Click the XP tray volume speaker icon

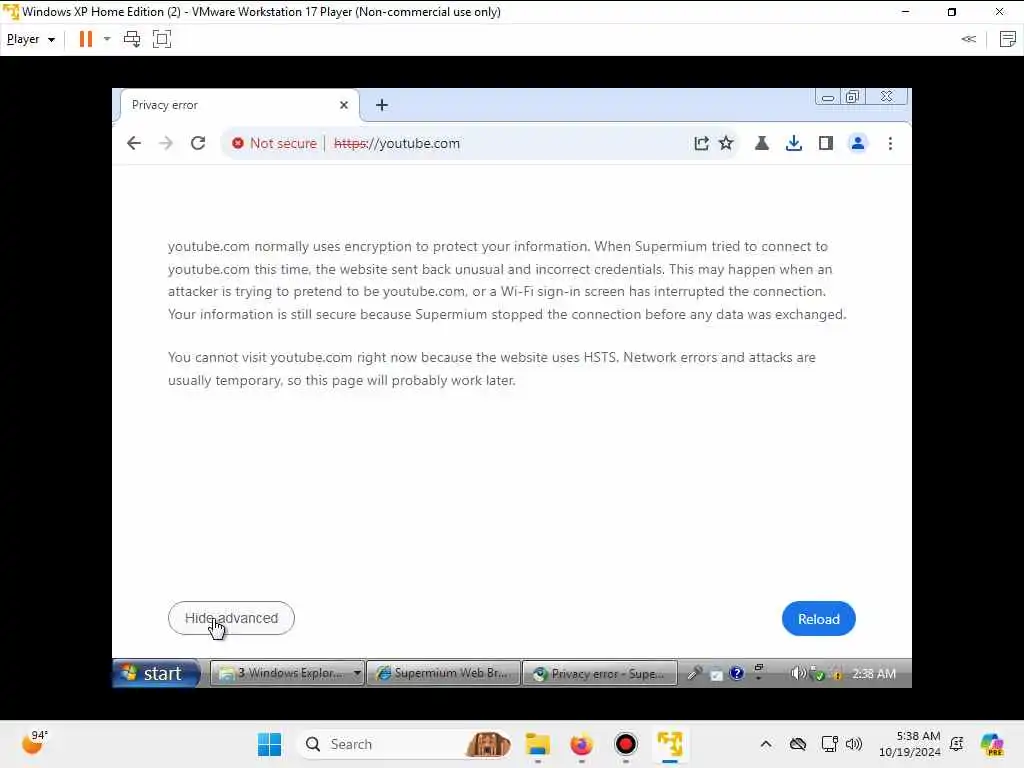point(798,673)
